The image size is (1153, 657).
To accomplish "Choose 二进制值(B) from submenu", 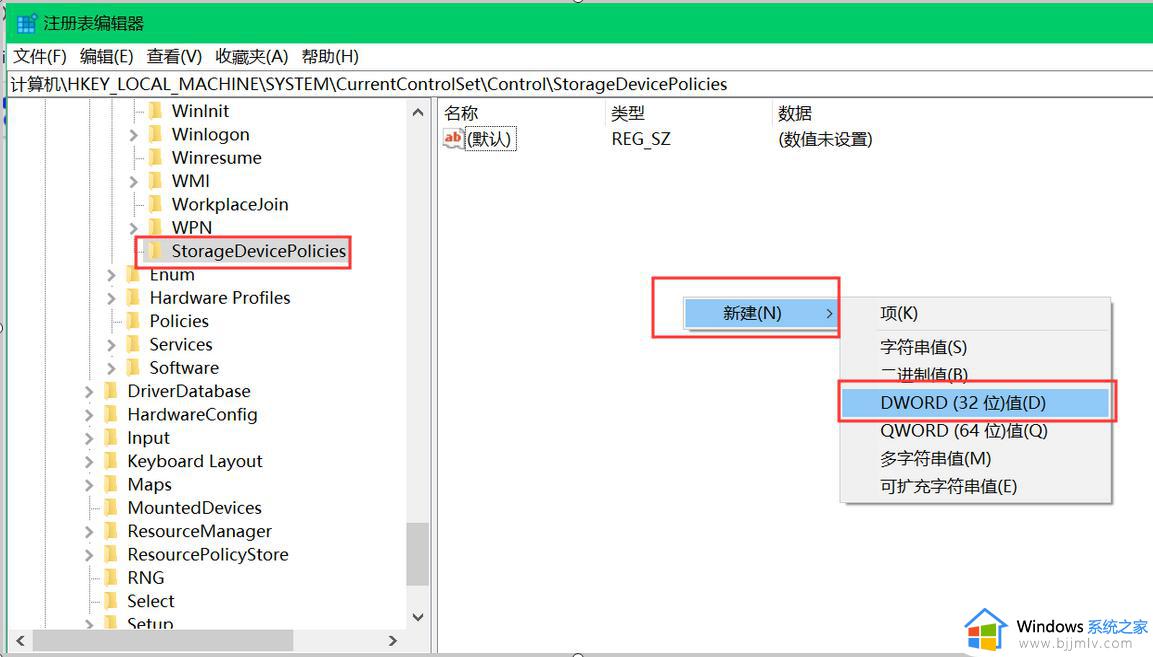I will click(975, 375).
